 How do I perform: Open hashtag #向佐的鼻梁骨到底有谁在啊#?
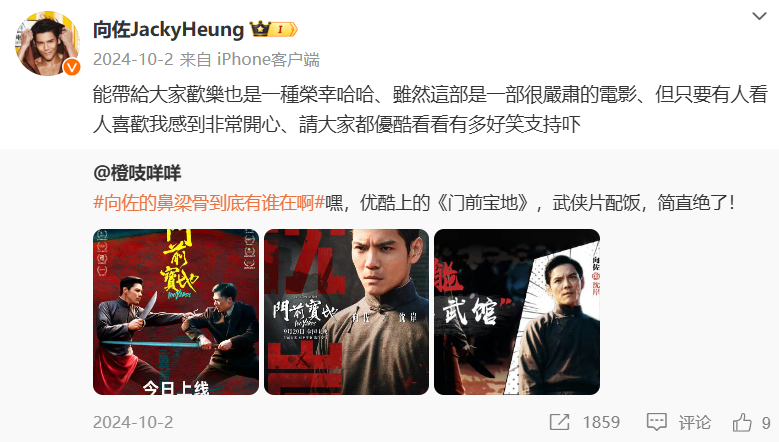coord(209,203)
